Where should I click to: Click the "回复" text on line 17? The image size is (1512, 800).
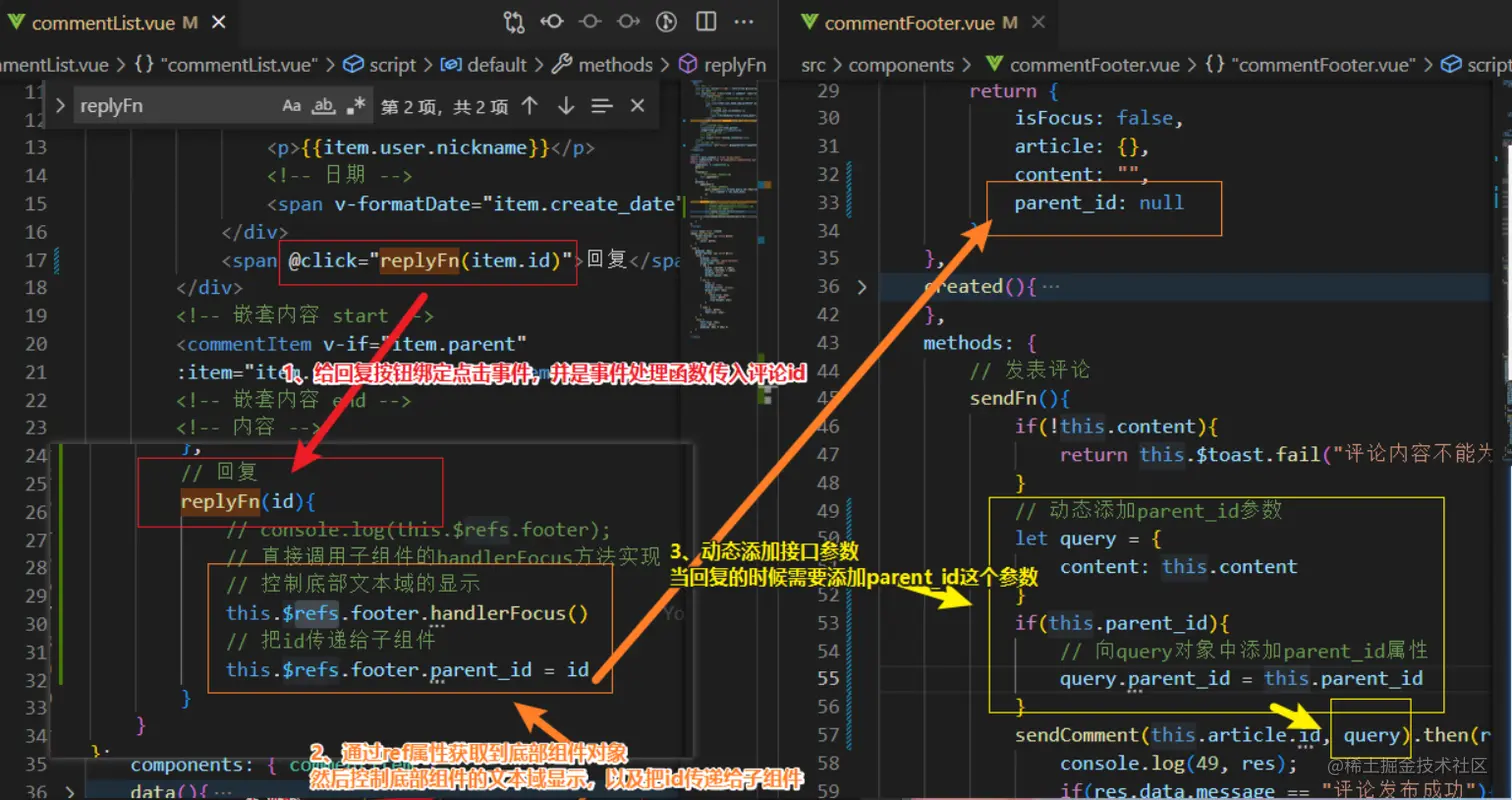[606, 260]
